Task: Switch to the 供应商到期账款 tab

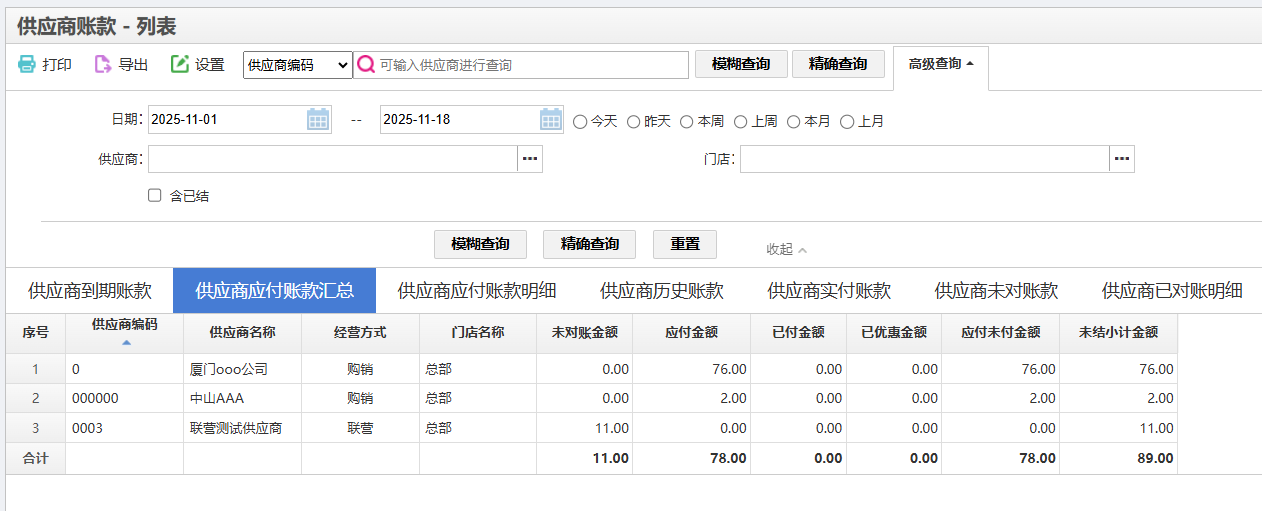Action: point(90,291)
